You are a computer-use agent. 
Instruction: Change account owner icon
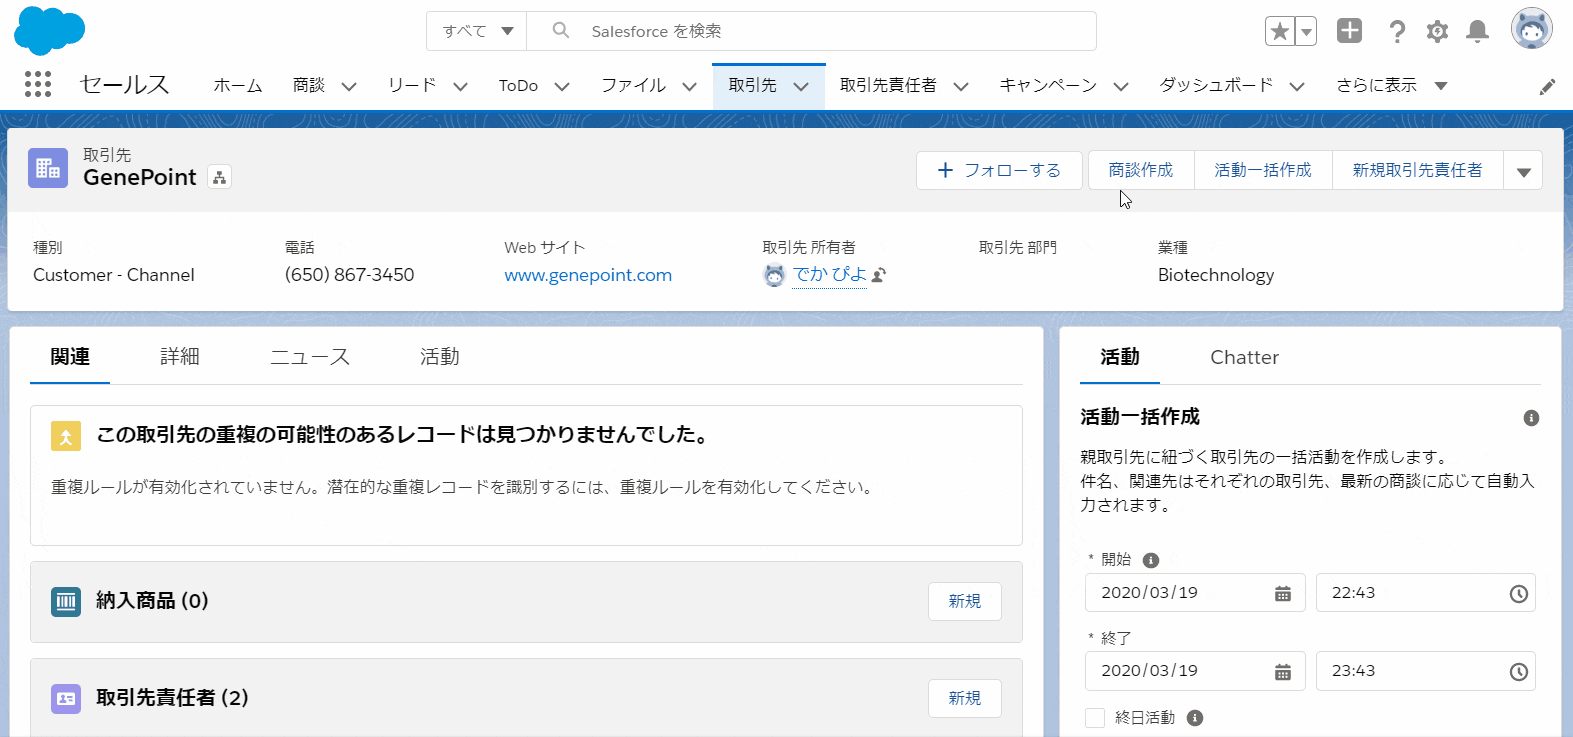click(879, 275)
